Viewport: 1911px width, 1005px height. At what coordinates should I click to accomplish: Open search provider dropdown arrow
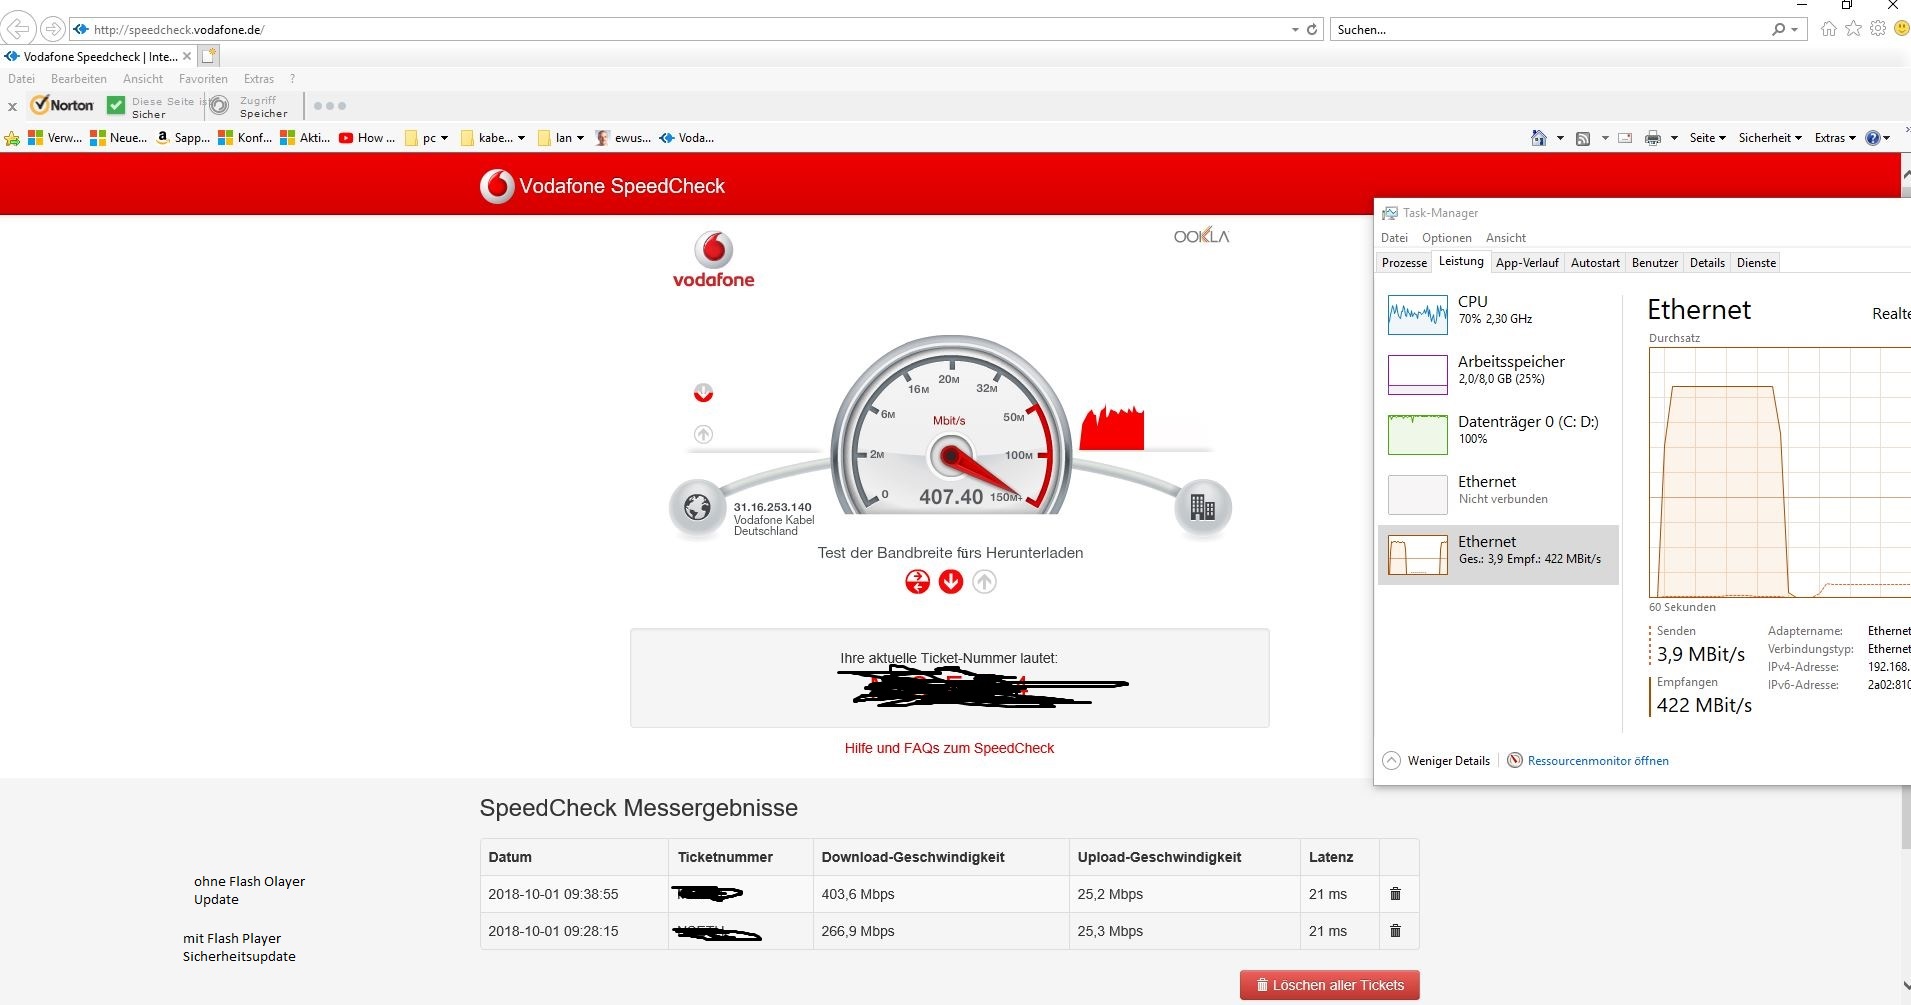click(1795, 30)
